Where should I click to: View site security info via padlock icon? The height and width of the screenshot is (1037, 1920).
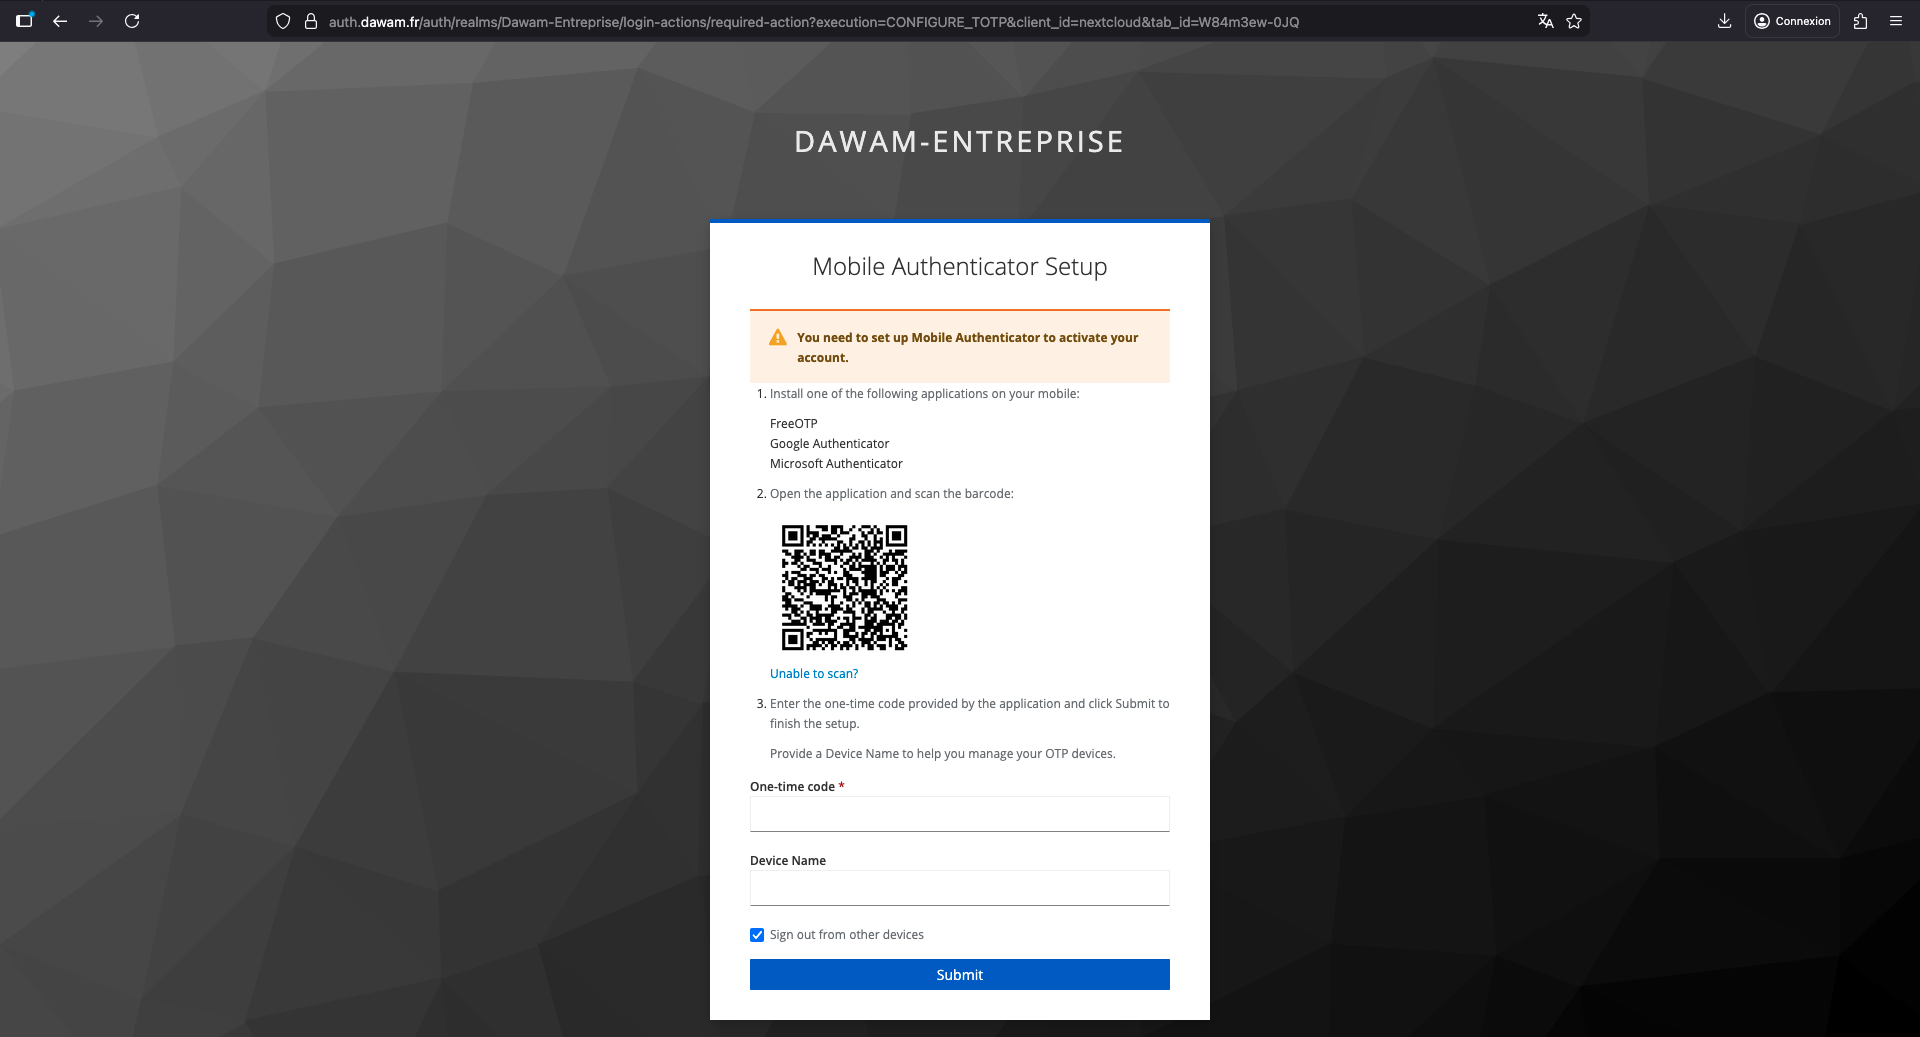pos(310,20)
